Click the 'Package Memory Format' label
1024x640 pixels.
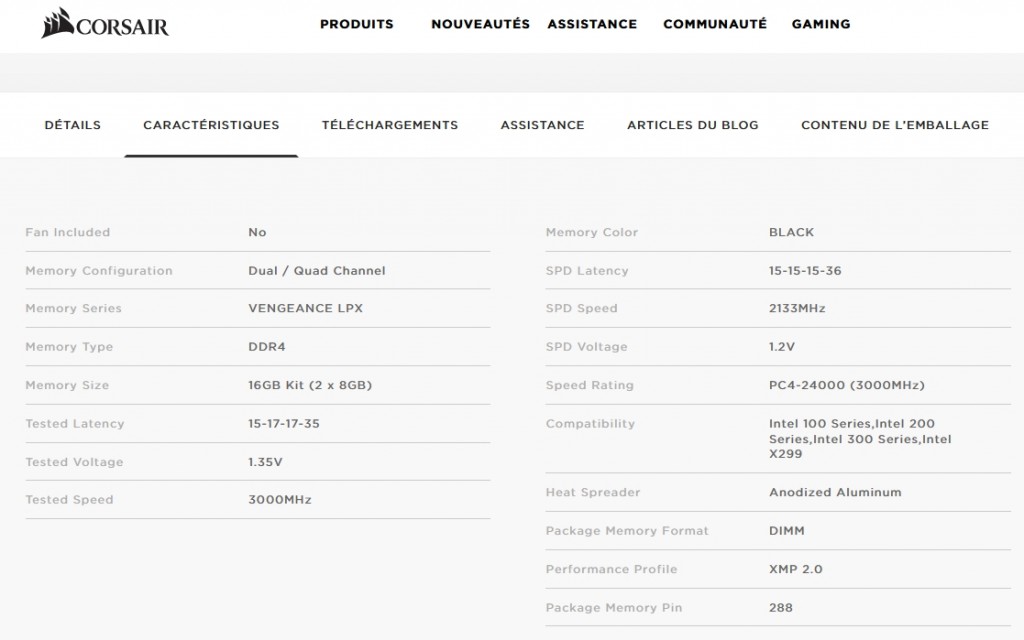[626, 531]
